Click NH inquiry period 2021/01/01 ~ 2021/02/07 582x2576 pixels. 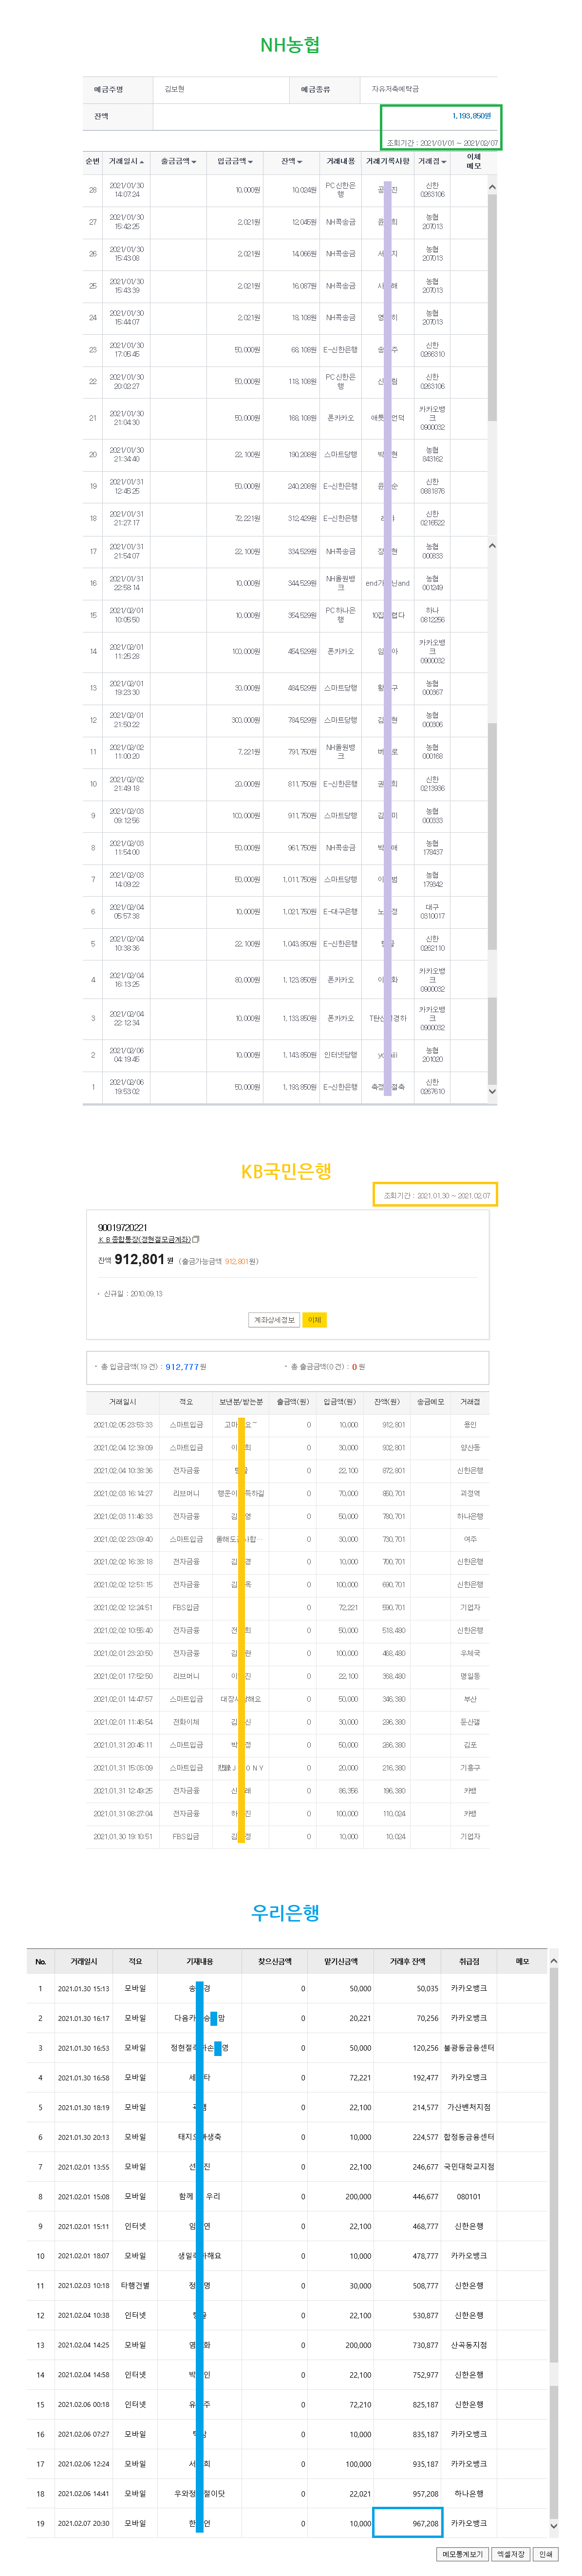click(442, 143)
